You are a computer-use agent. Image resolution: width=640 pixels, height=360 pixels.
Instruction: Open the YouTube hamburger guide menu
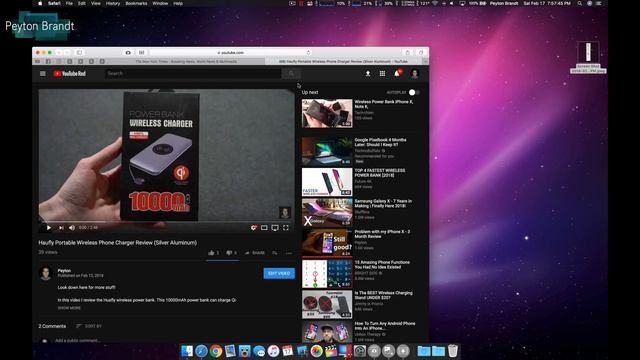(42, 73)
